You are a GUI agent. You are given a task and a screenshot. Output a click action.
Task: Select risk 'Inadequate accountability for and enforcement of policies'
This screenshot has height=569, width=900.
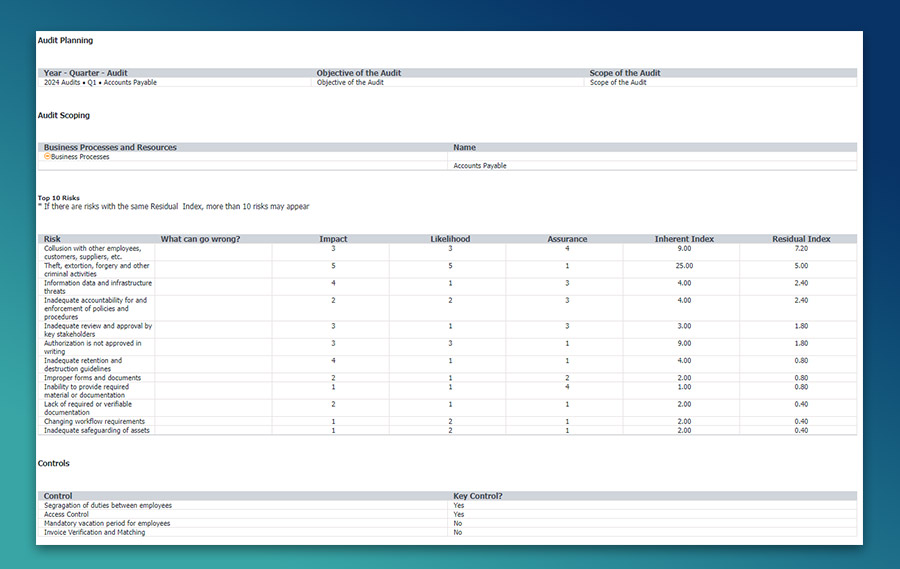(95, 308)
